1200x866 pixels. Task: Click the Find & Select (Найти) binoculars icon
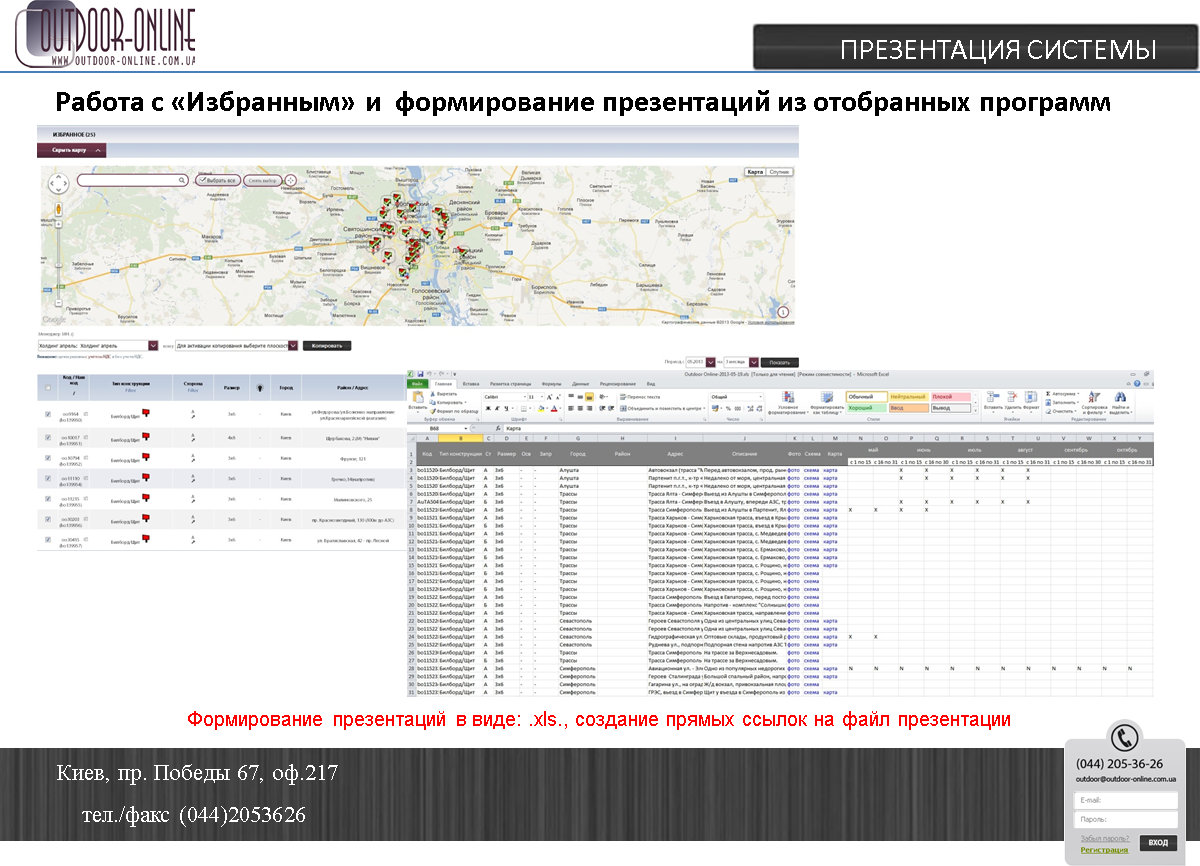click(1120, 398)
